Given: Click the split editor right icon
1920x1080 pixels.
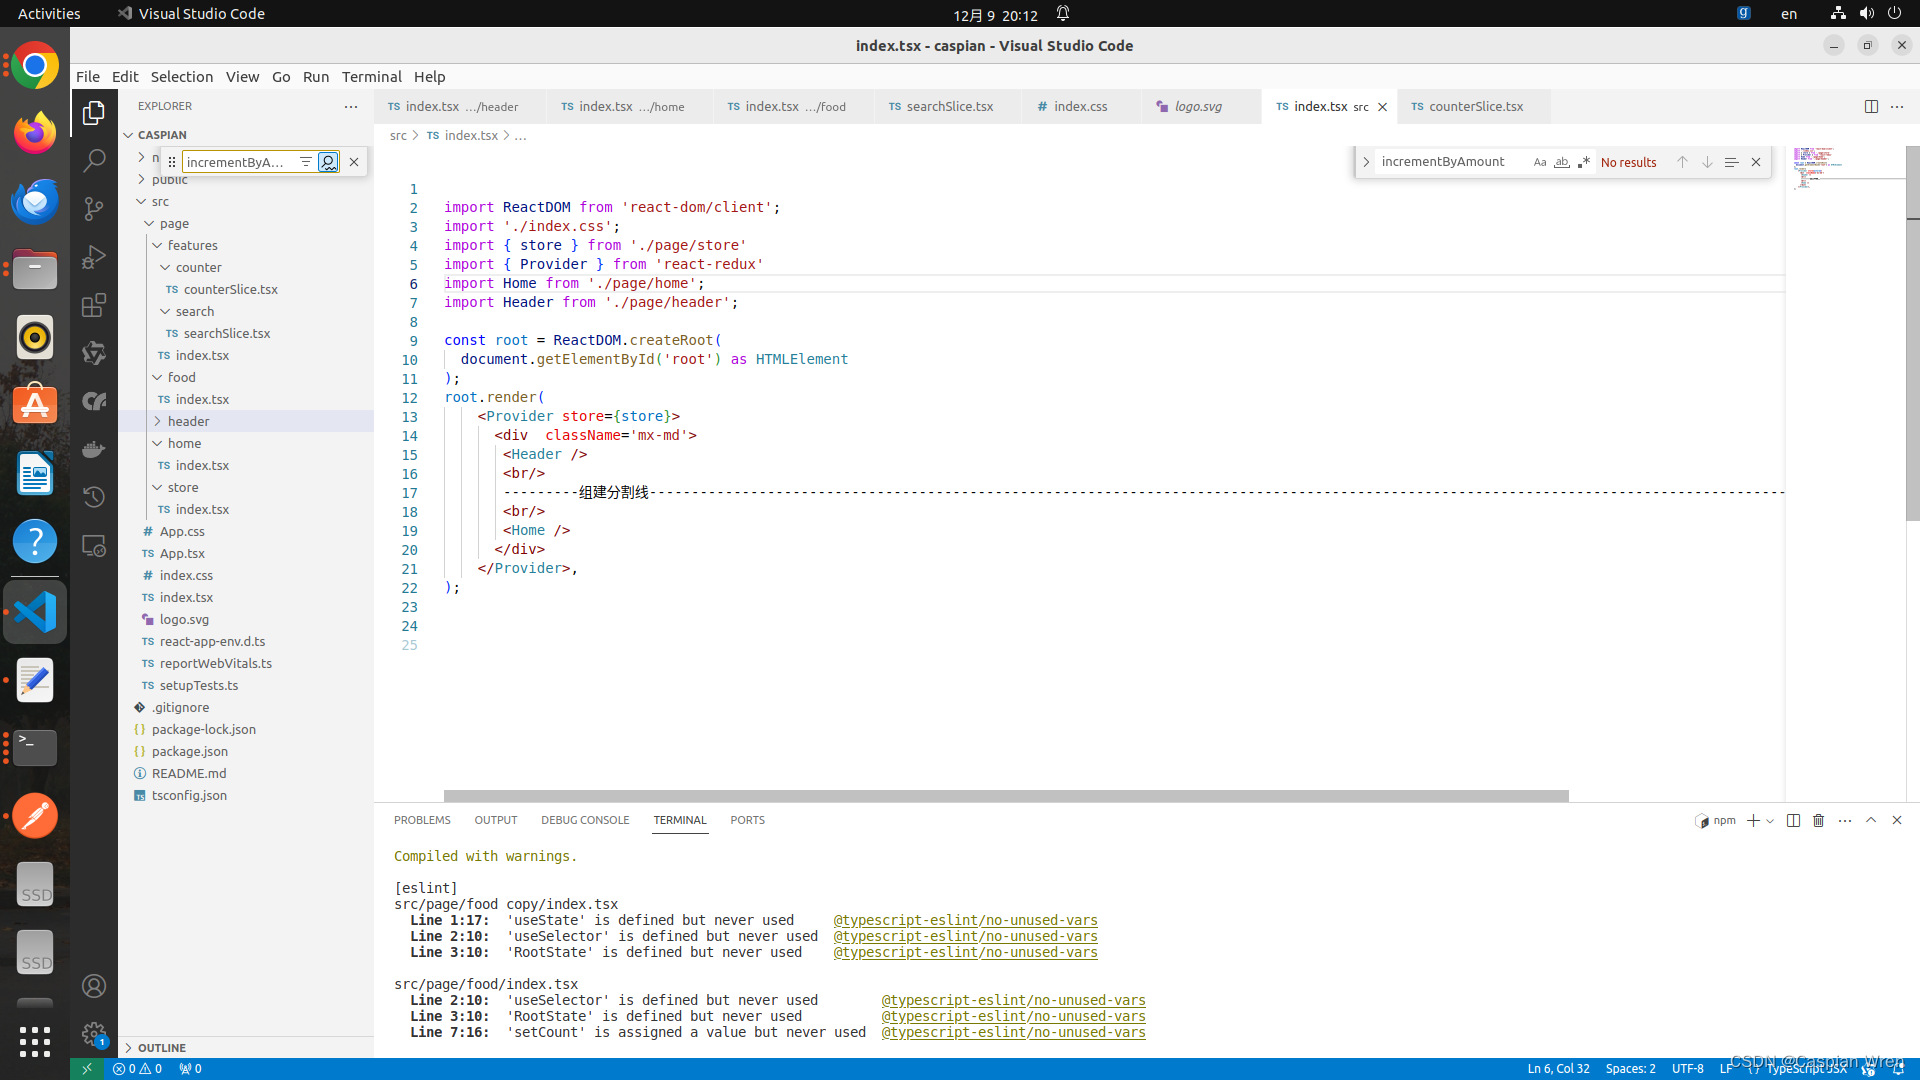Looking at the screenshot, I should coord(1871,107).
